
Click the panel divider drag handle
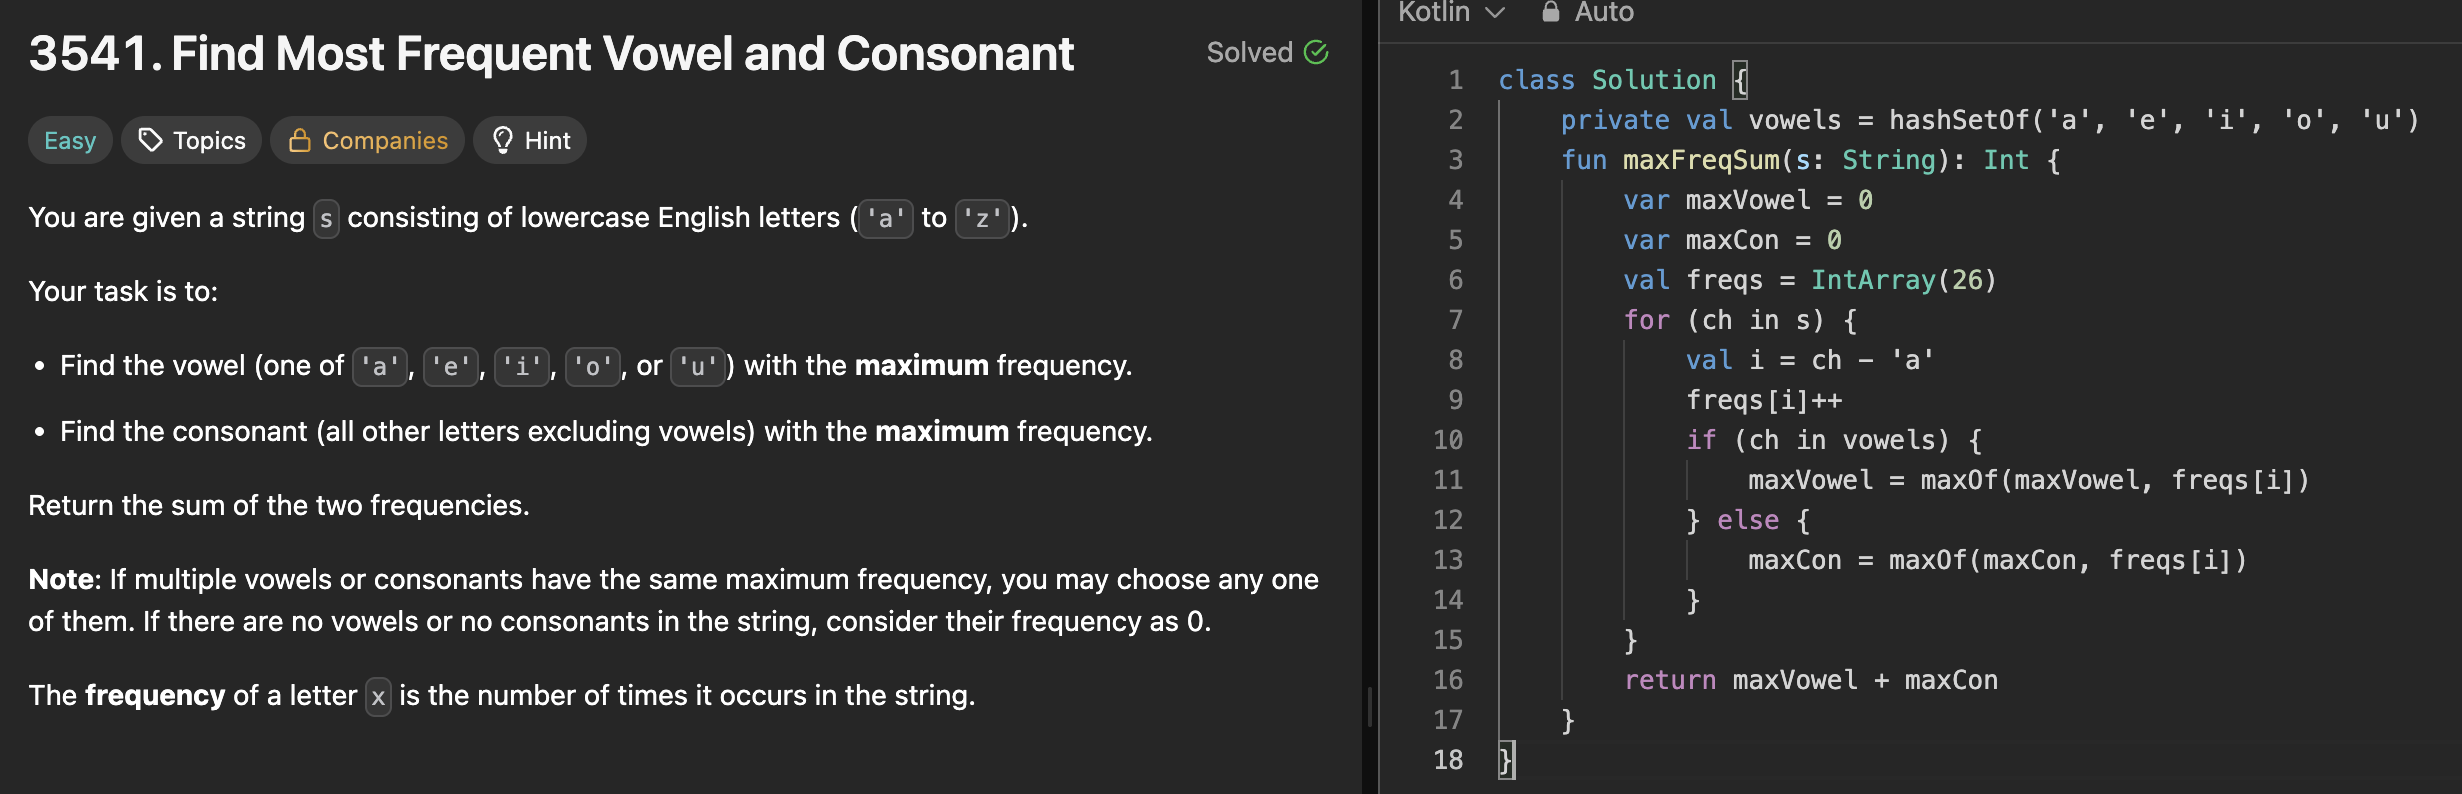pos(1370,706)
